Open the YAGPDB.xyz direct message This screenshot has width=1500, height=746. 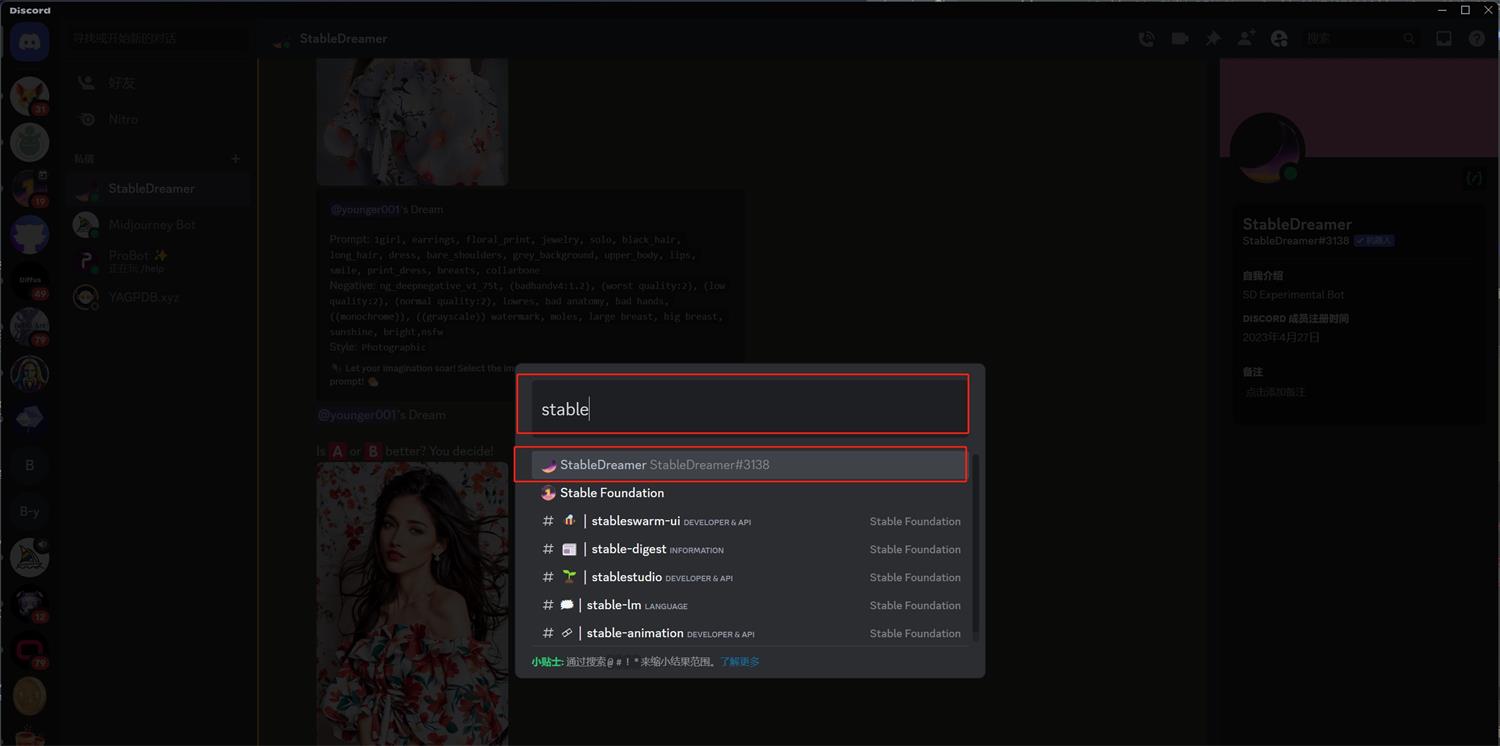[x=158, y=297]
